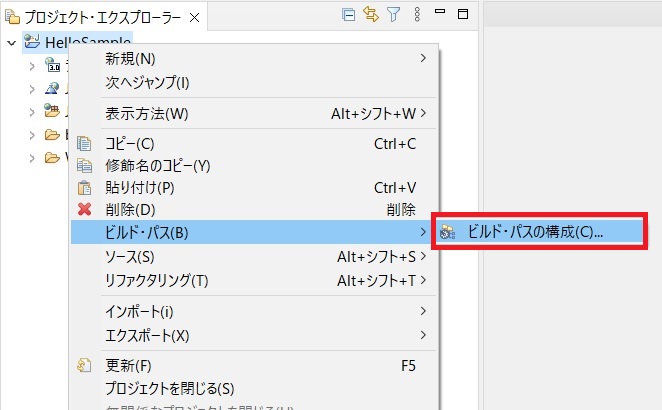662x410 pixels.
Task: Open the filter funnel icon
Action: [x=393, y=15]
